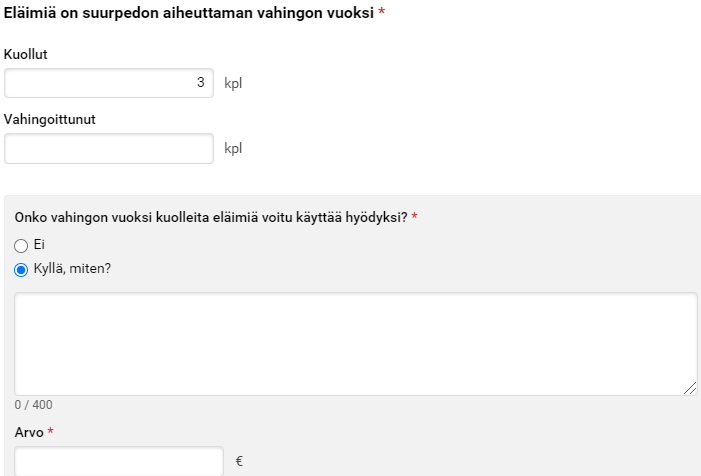The height and width of the screenshot is (476, 701).
Task: Click the "Kuollut" field label
Action: [26, 54]
